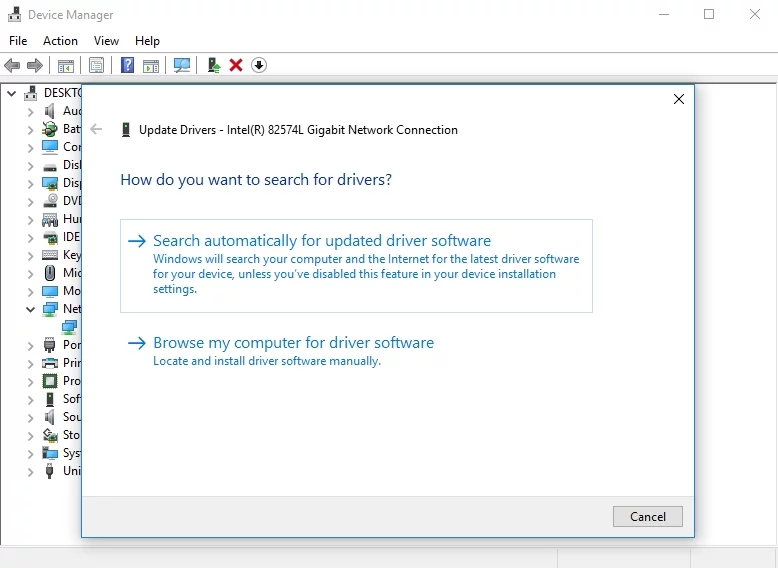This screenshot has width=778, height=568.
Task: Expand the Batteries tree node
Action: 30,129
